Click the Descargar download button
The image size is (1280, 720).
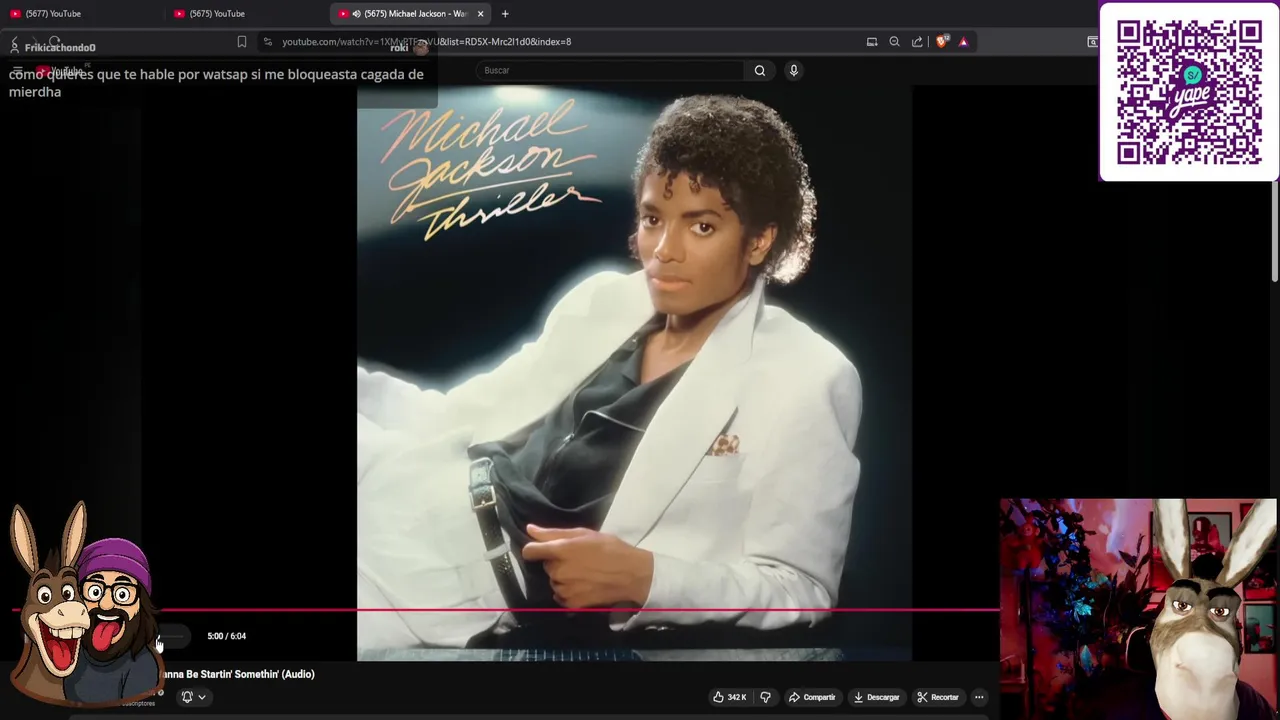(876, 697)
